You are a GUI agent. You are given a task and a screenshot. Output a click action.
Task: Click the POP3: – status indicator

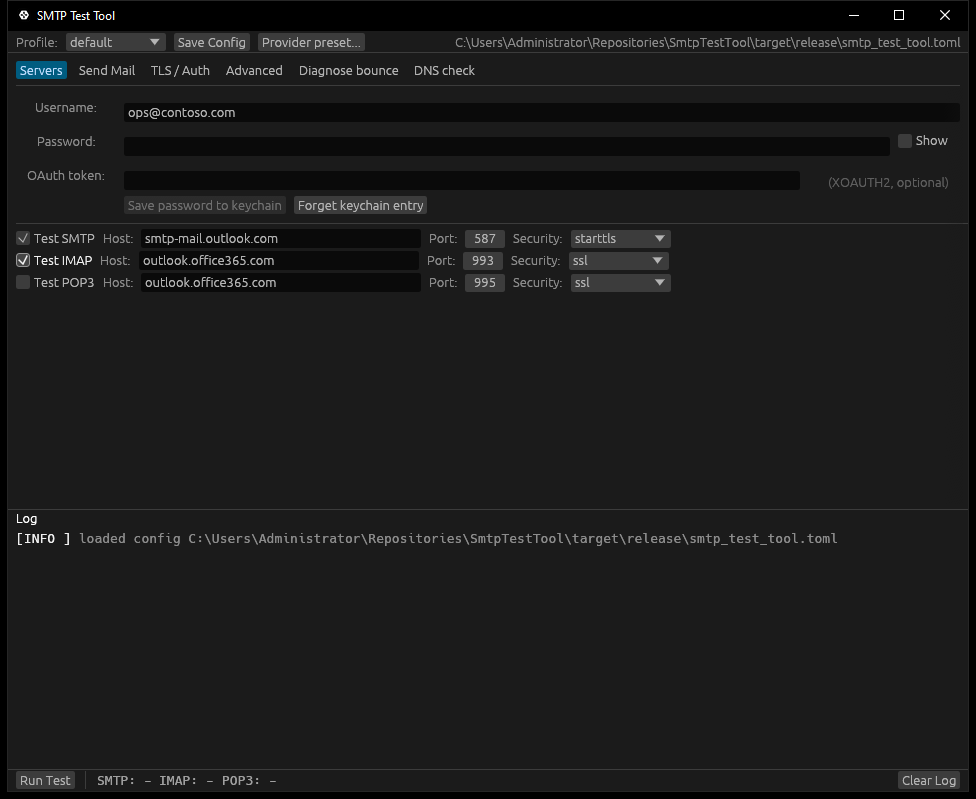(x=249, y=780)
